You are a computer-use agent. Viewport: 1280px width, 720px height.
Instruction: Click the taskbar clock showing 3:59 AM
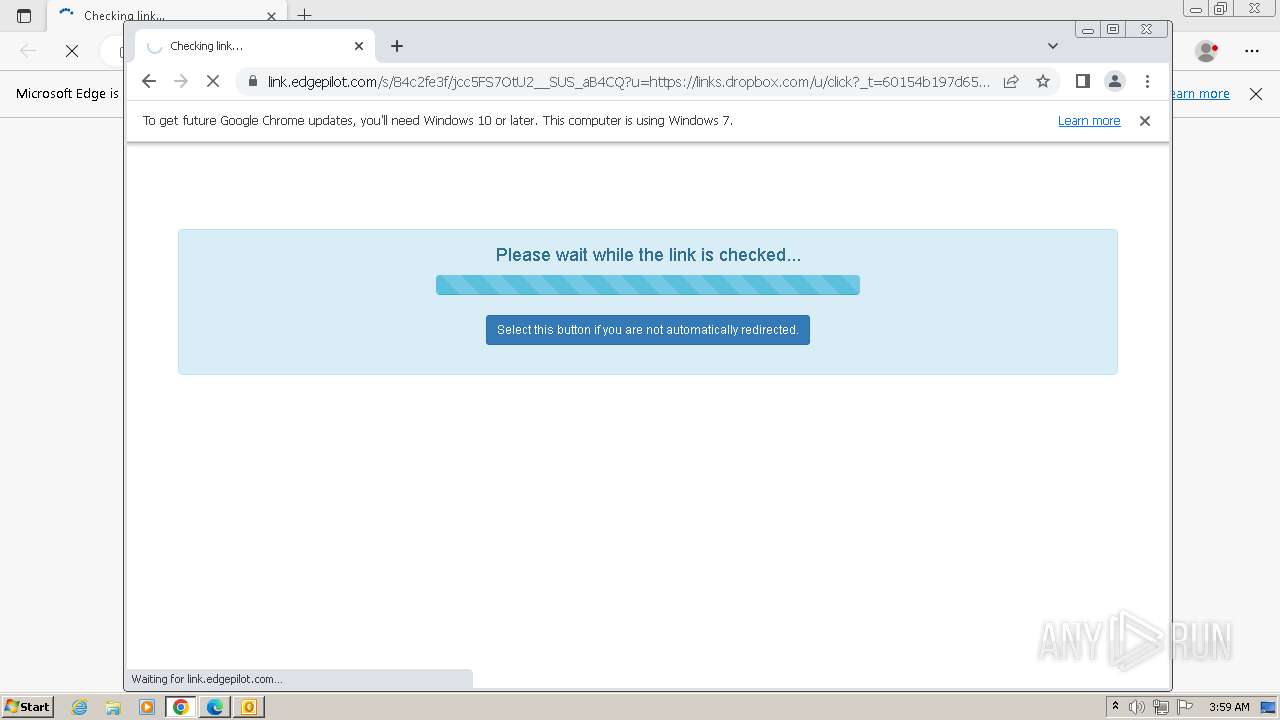(x=1229, y=707)
